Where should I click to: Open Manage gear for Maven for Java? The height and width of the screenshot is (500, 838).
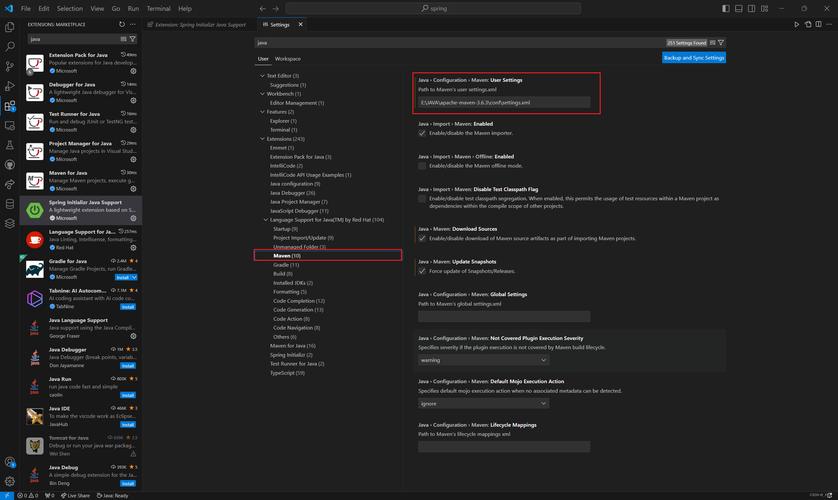pyautogui.click(x=133, y=187)
